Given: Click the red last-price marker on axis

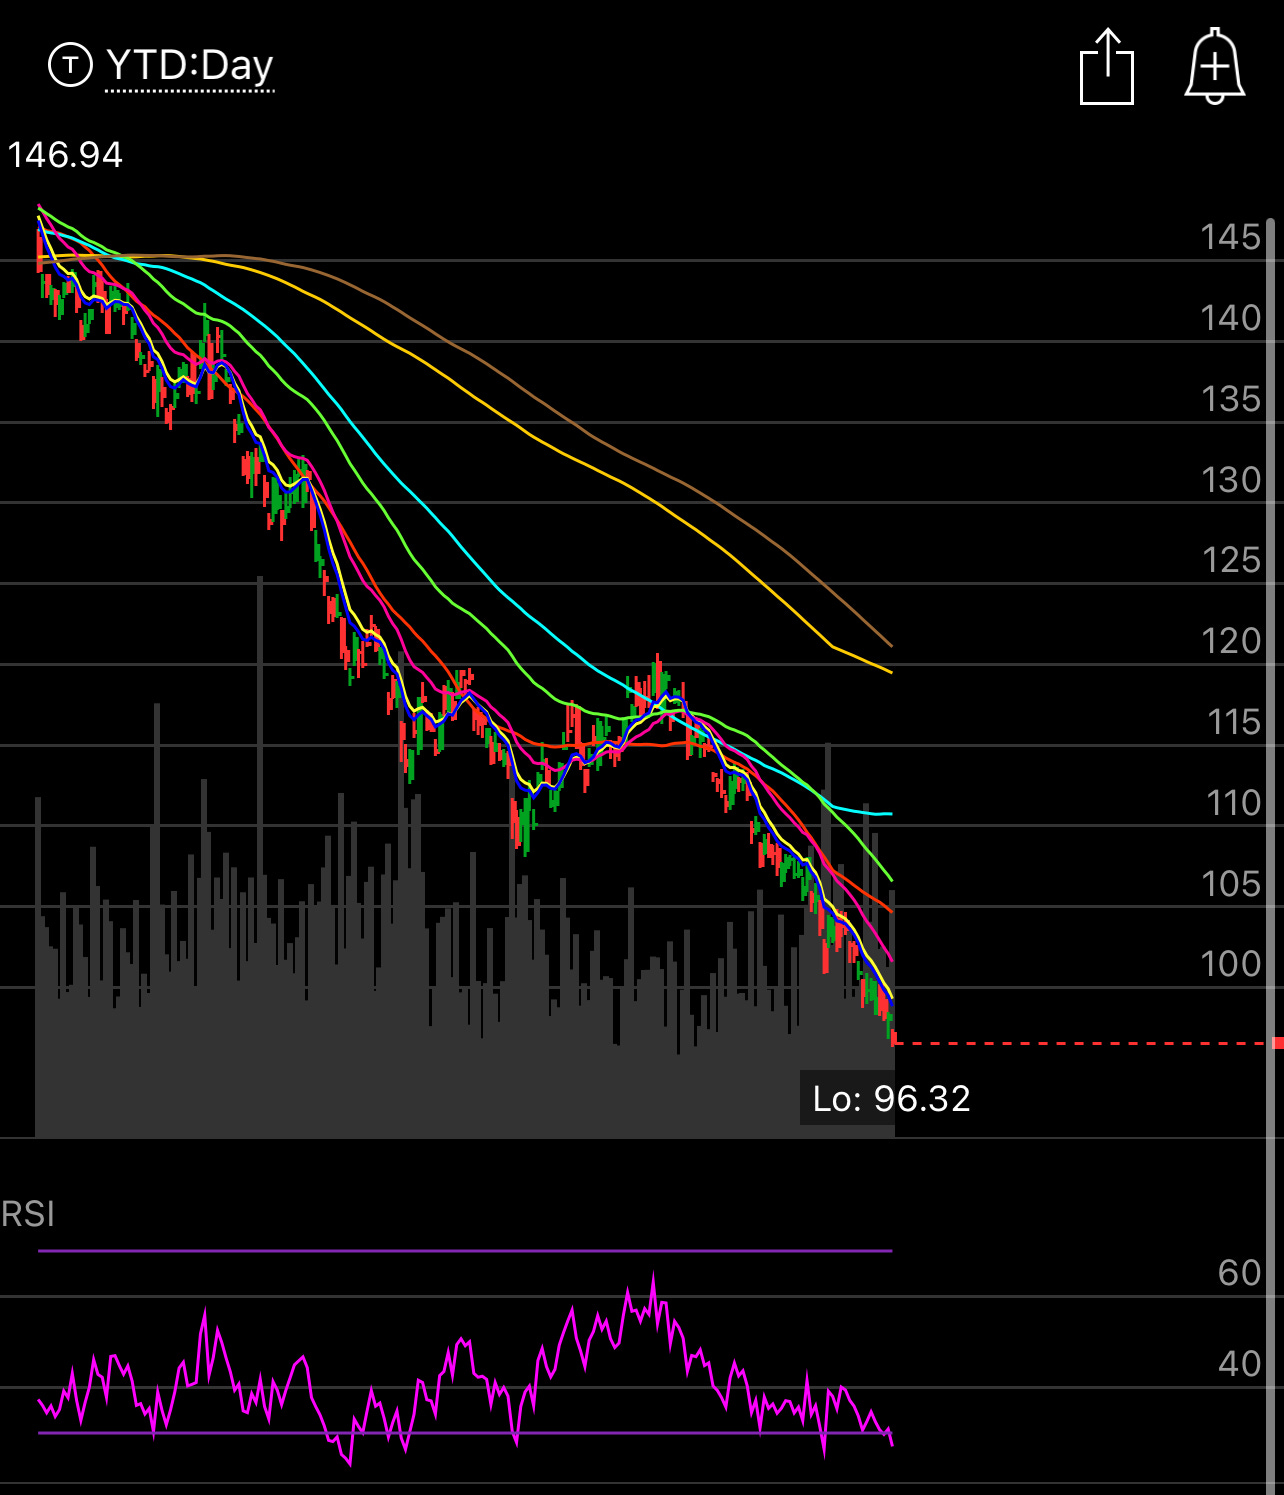Looking at the screenshot, I should pos(1277,1043).
